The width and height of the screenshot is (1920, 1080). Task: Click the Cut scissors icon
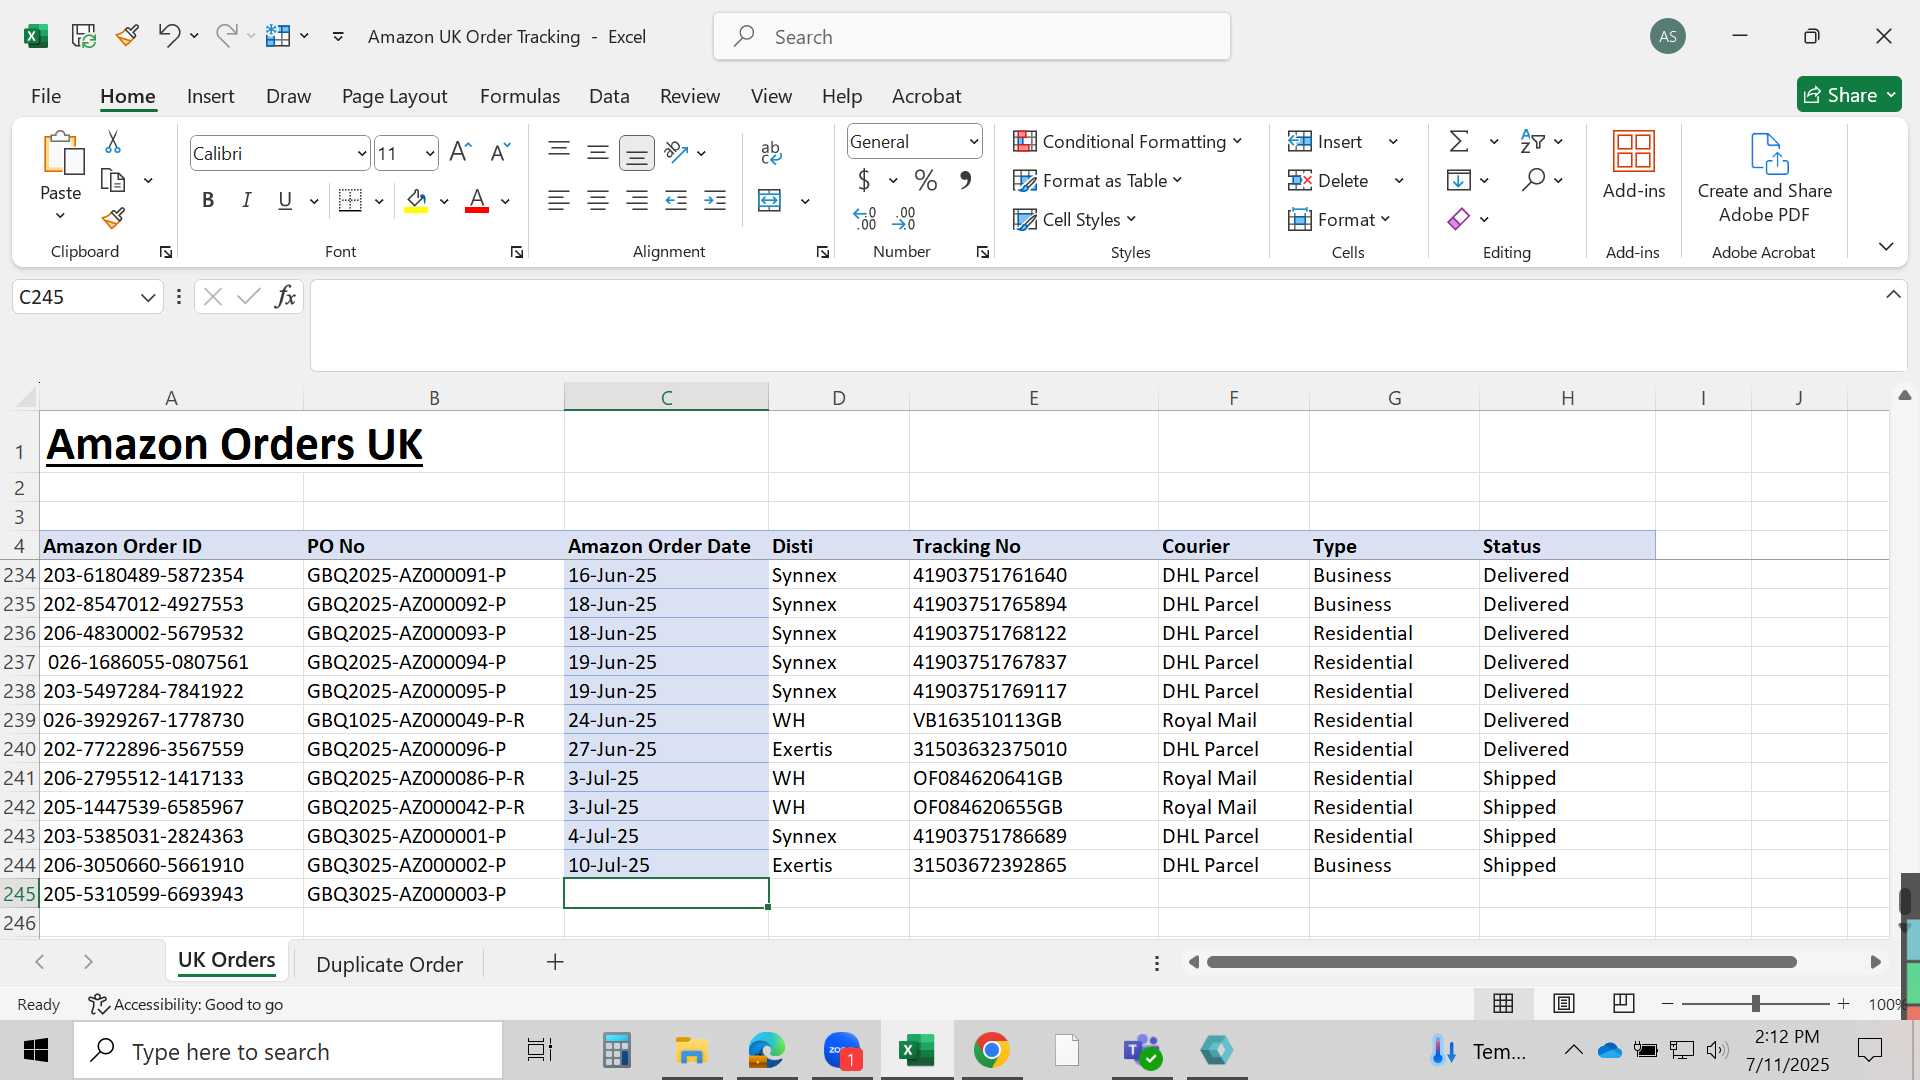point(113,143)
